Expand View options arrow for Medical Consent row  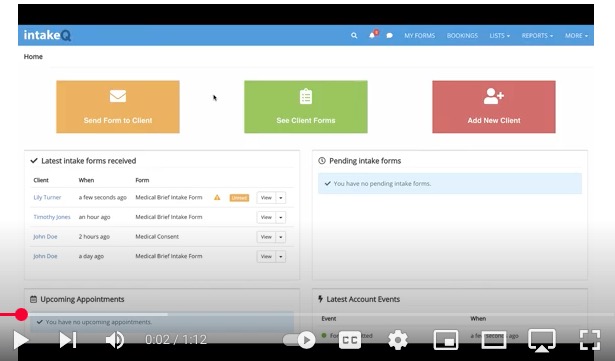click(x=280, y=237)
